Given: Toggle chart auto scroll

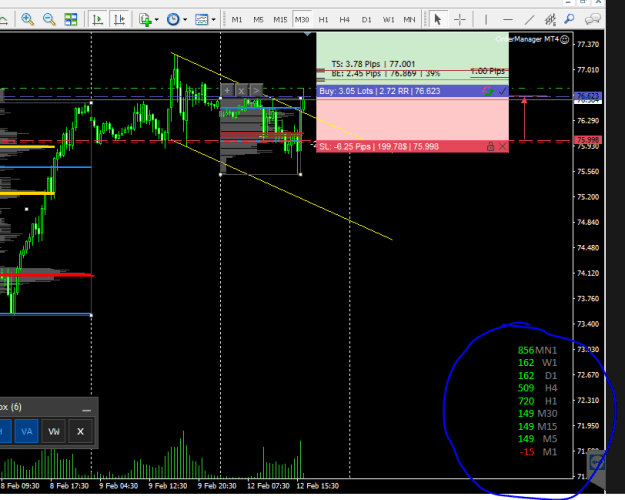Looking at the screenshot, I should click(97, 19).
